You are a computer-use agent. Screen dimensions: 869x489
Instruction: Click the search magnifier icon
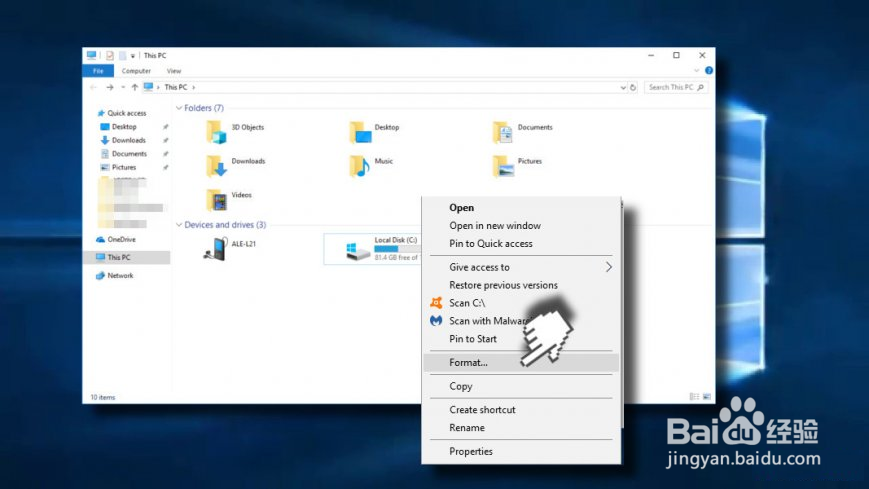click(701, 87)
